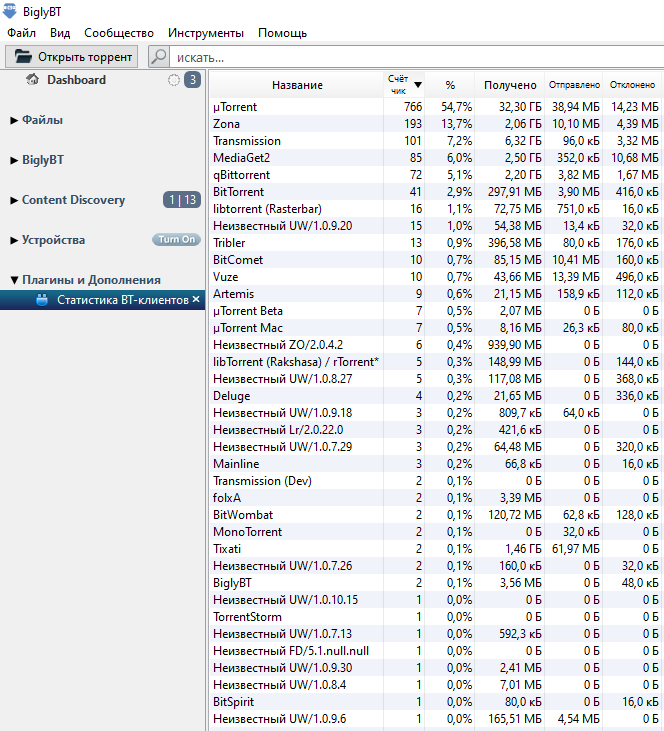Viewport: 664px width, 731px height.
Task: Open the Вид menu
Action: [60, 33]
